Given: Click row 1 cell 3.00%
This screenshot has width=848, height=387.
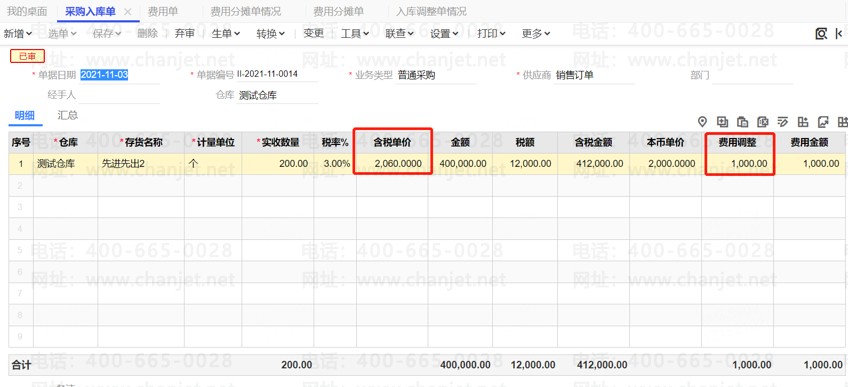Looking at the screenshot, I should click(335, 164).
